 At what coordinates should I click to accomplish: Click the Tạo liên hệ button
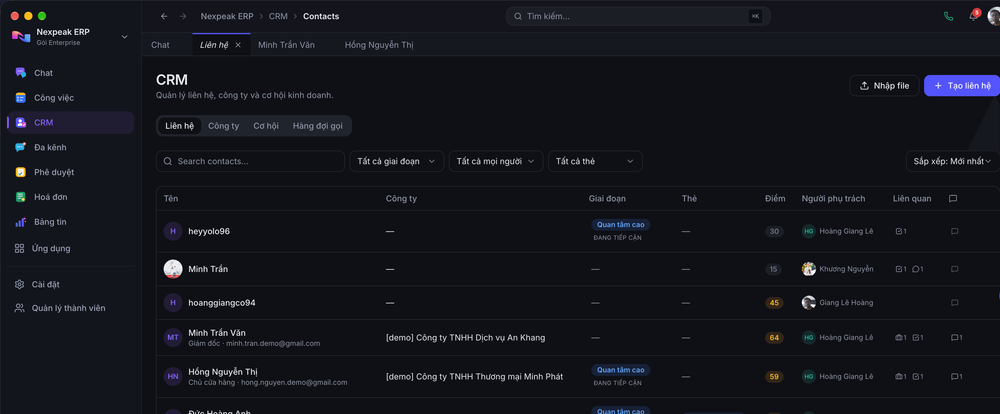[x=962, y=86]
